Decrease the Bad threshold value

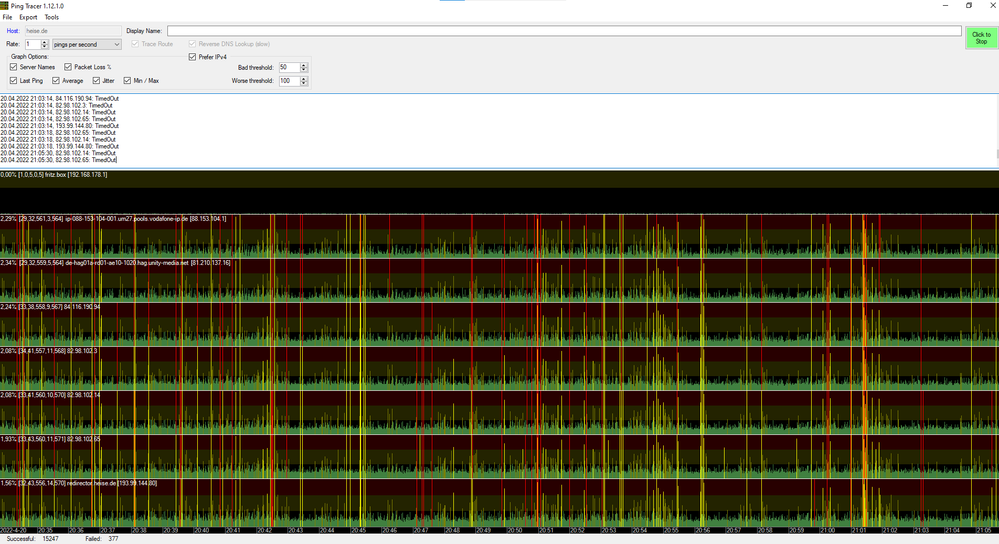[304, 69]
